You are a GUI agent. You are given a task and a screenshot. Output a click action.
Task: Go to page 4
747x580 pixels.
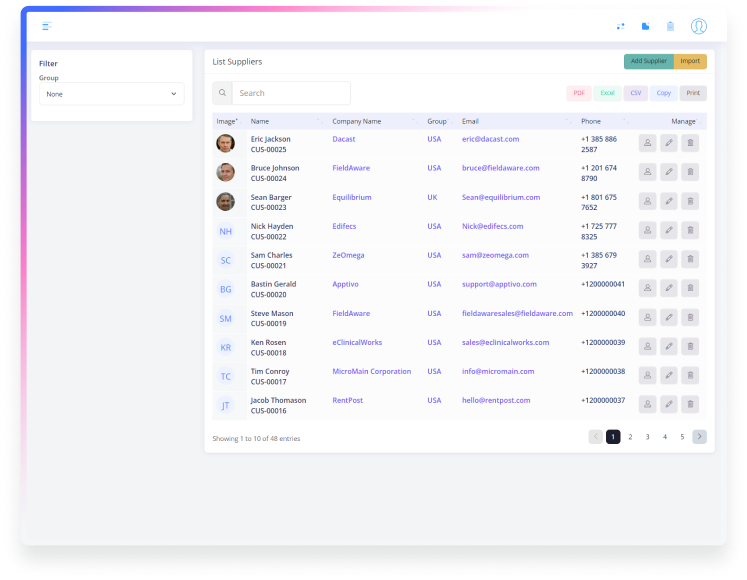point(665,437)
